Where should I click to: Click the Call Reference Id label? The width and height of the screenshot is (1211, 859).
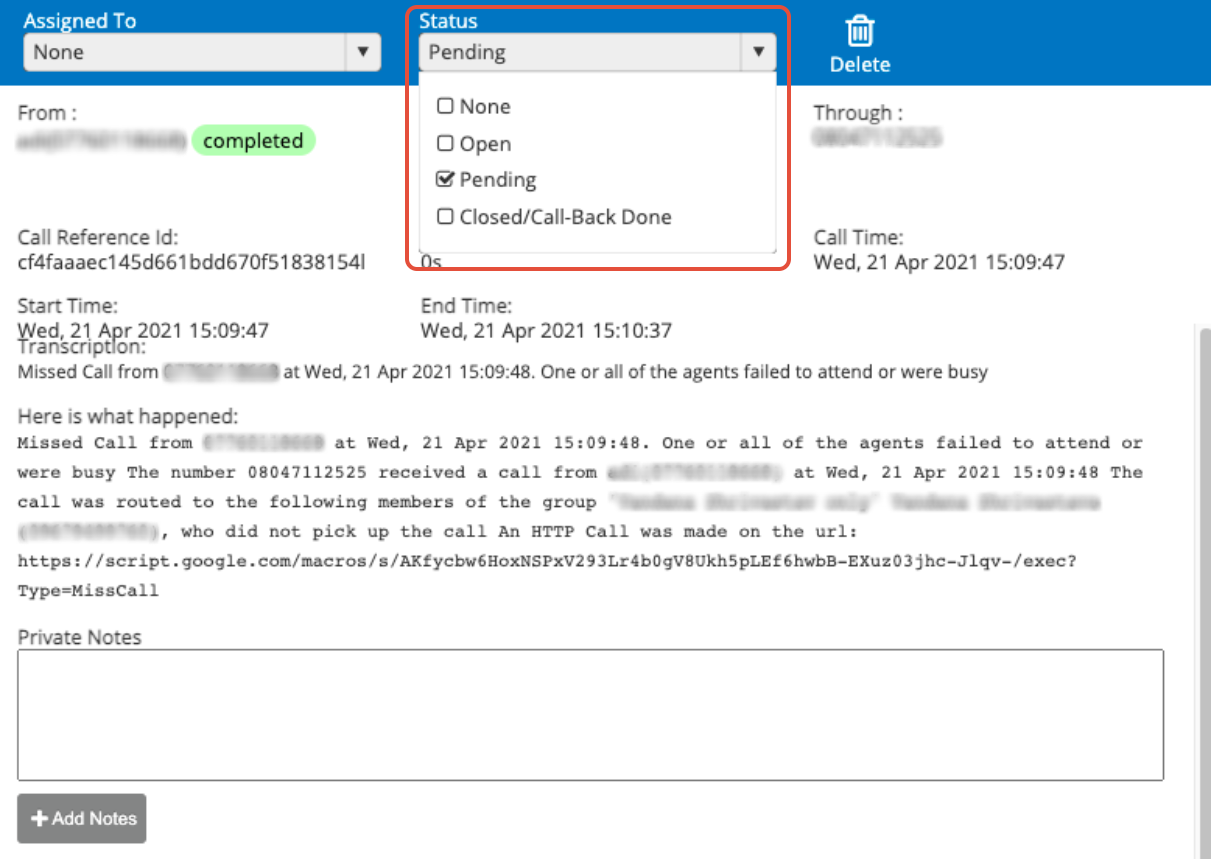pyautogui.click(x=98, y=238)
